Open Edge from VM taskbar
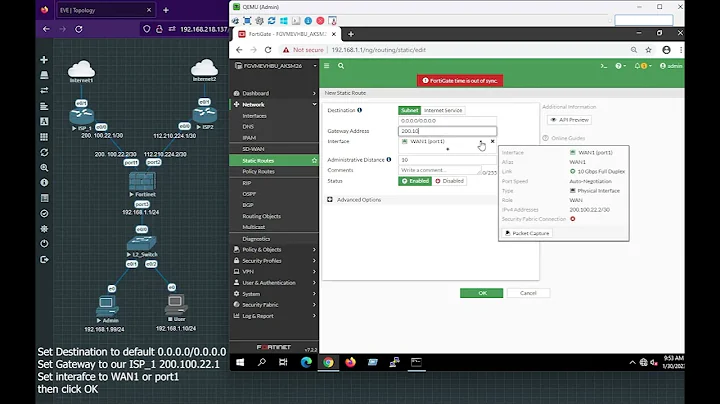Image resolution: width=720 pixels, height=404 pixels. point(306,362)
